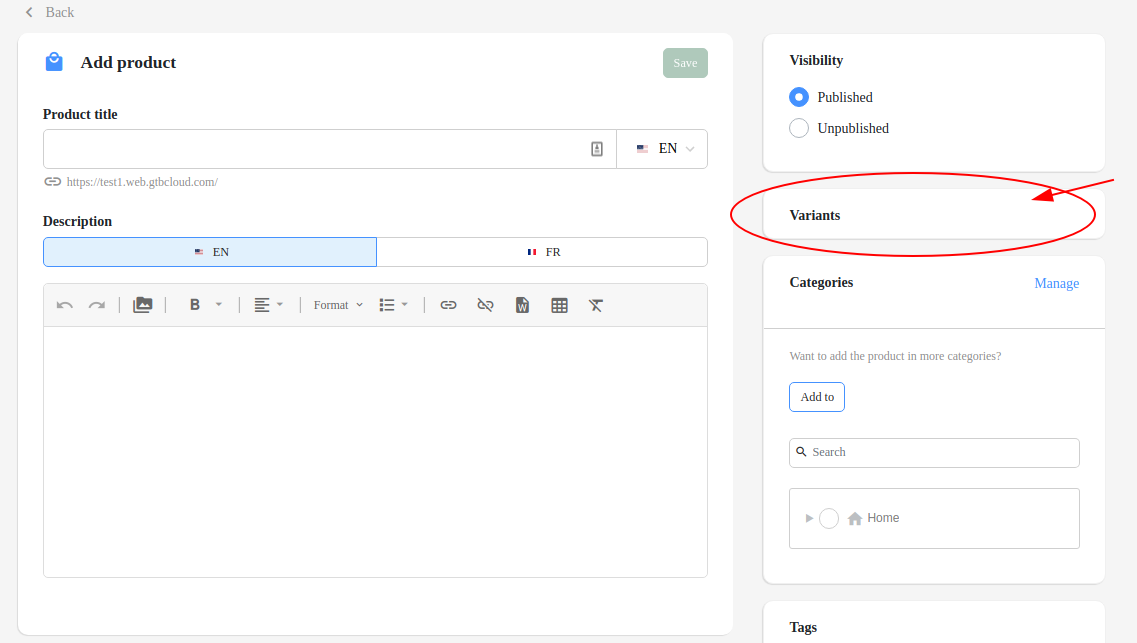
Task: Click the undo icon in editor toolbar
Action: point(65,305)
